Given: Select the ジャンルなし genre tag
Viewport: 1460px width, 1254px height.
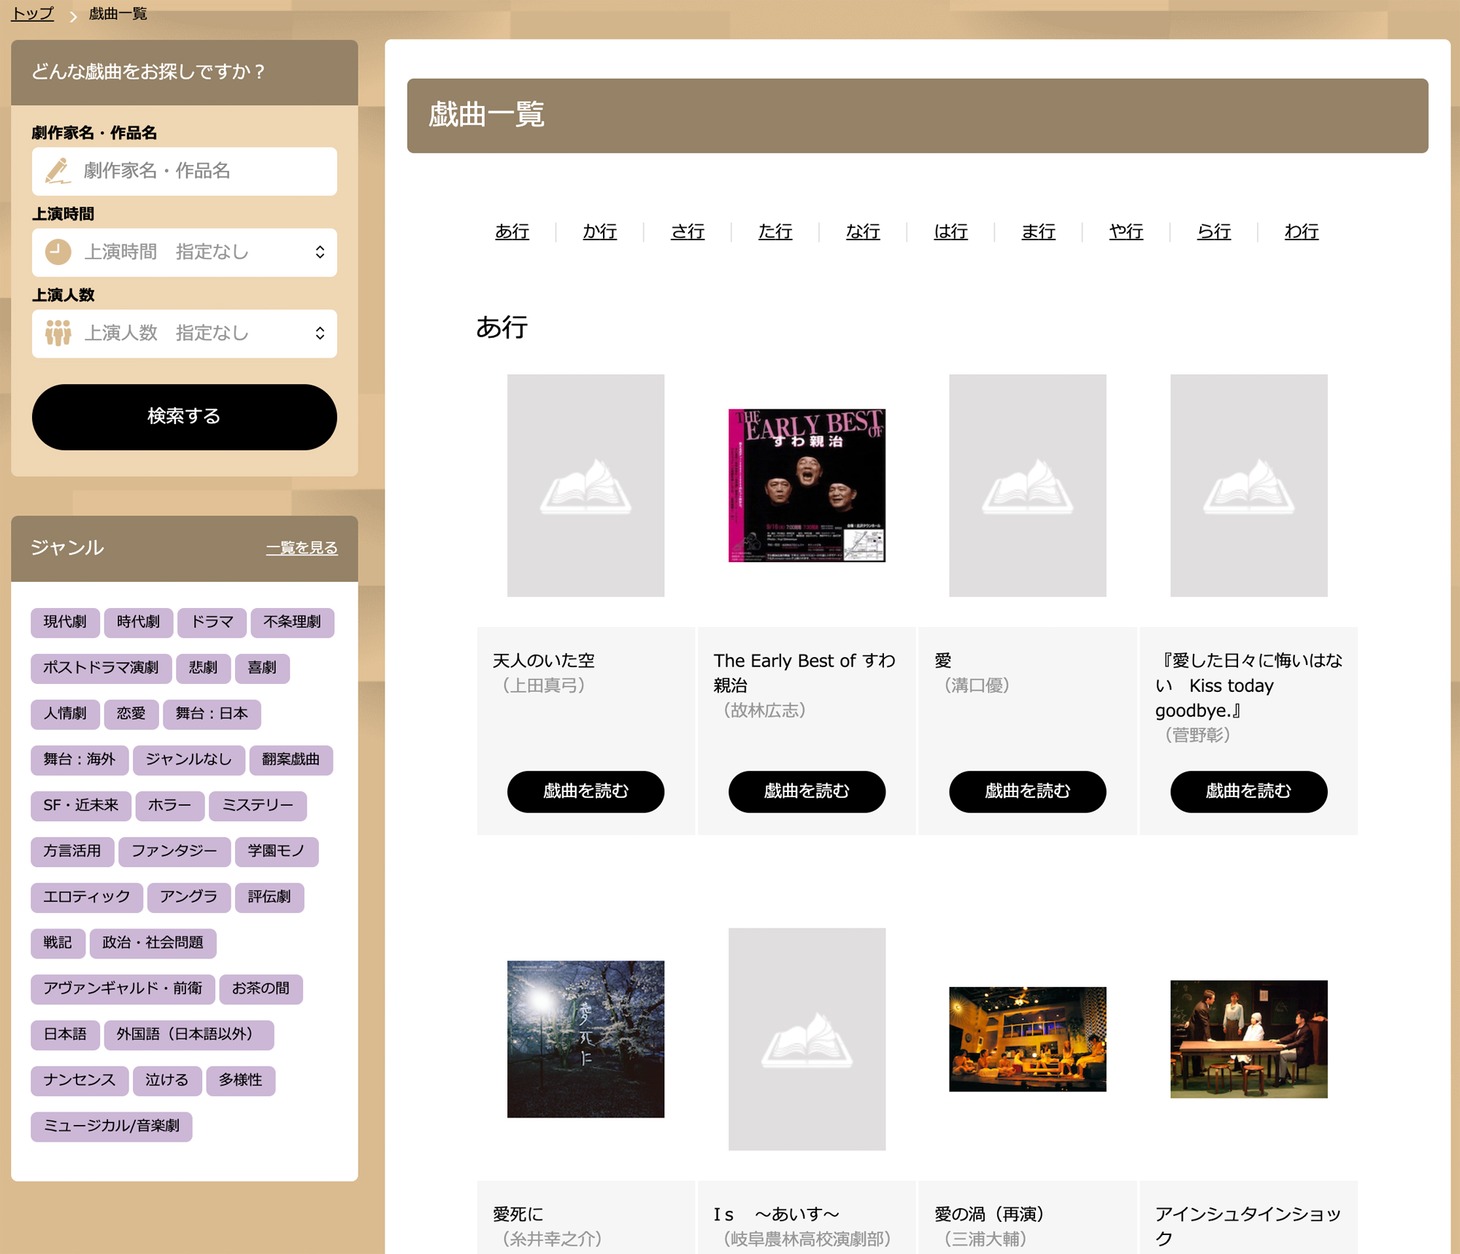Looking at the screenshot, I should [188, 760].
